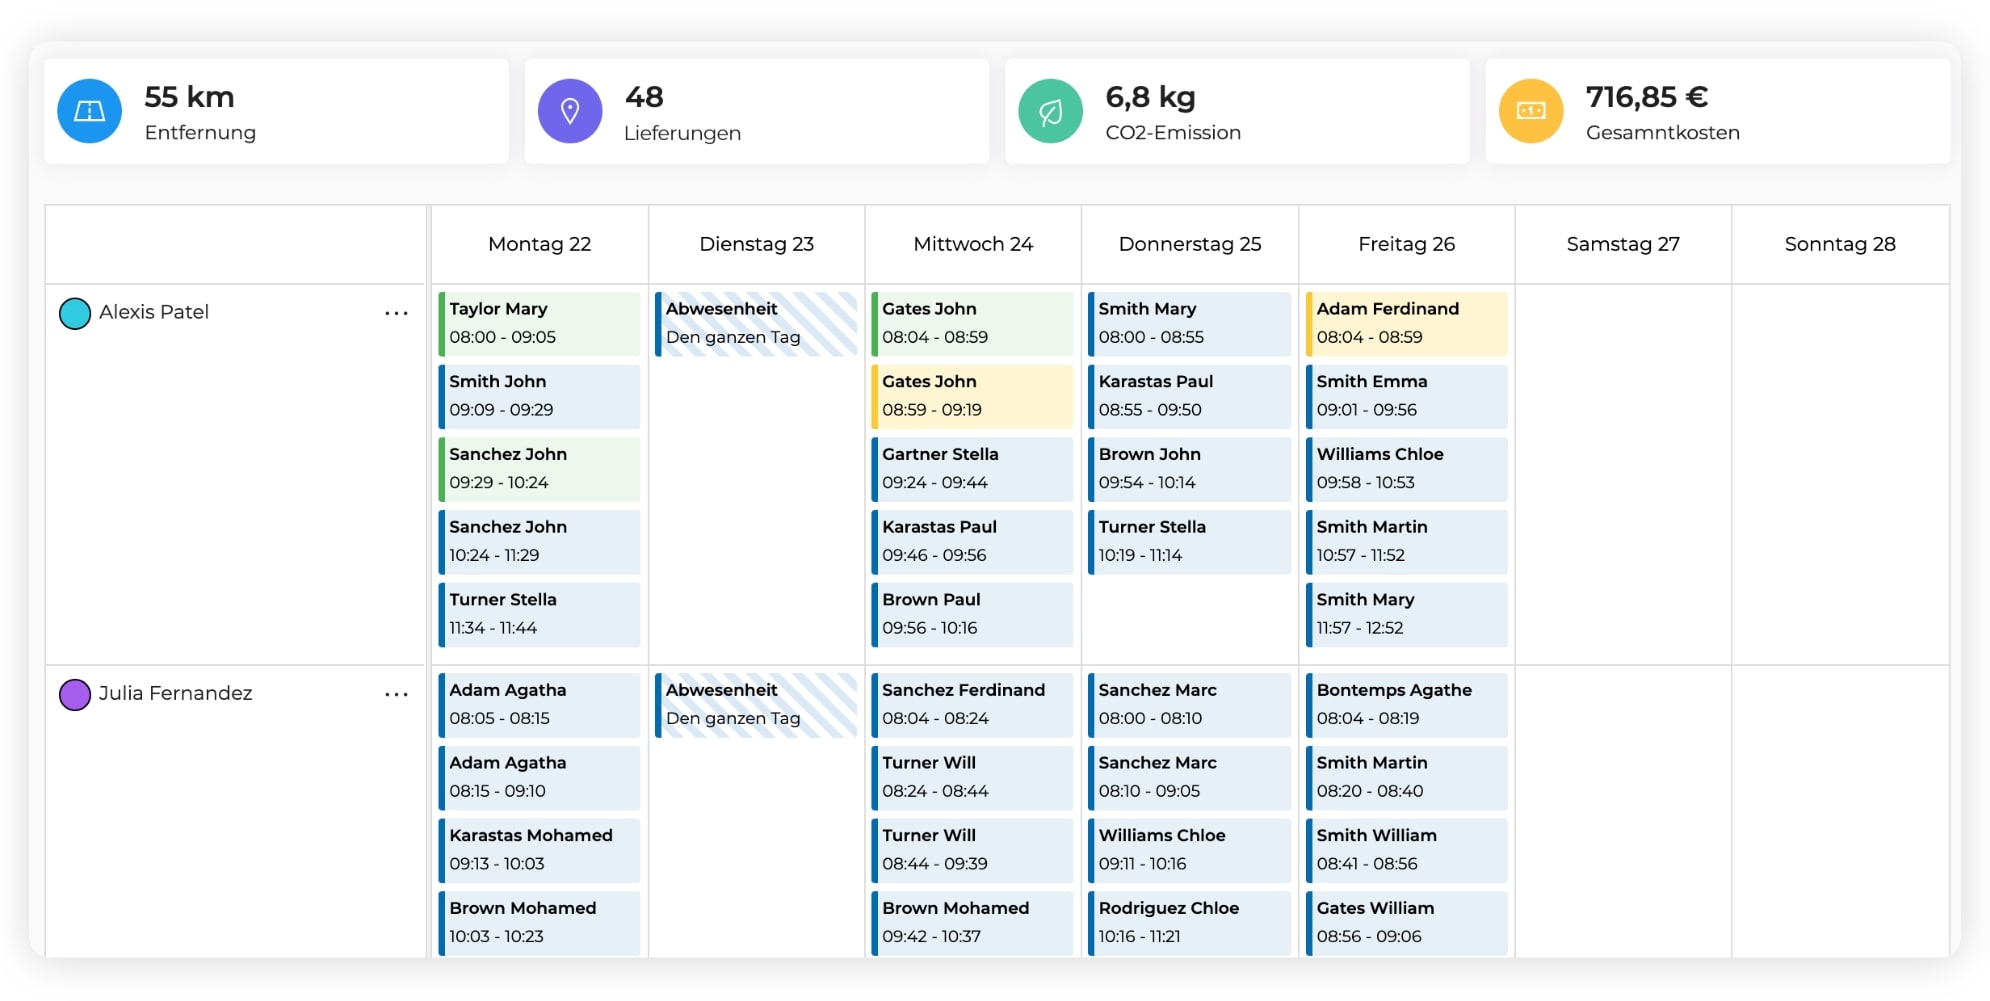The width and height of the screenshot is (1990, 1001).
Task: Click the blue road distance icon
Action: [89, 111]
